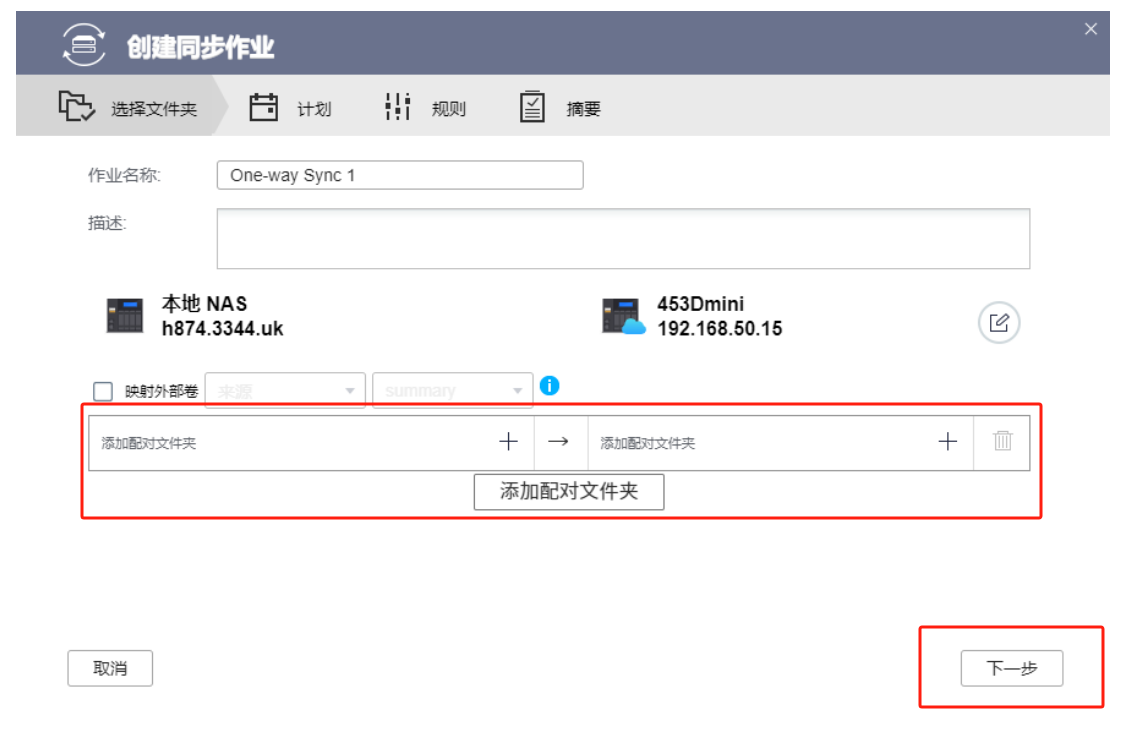Select the 选择文件夹 step tab
This screenshot has height=732, width=1137.
pos(128,109)
